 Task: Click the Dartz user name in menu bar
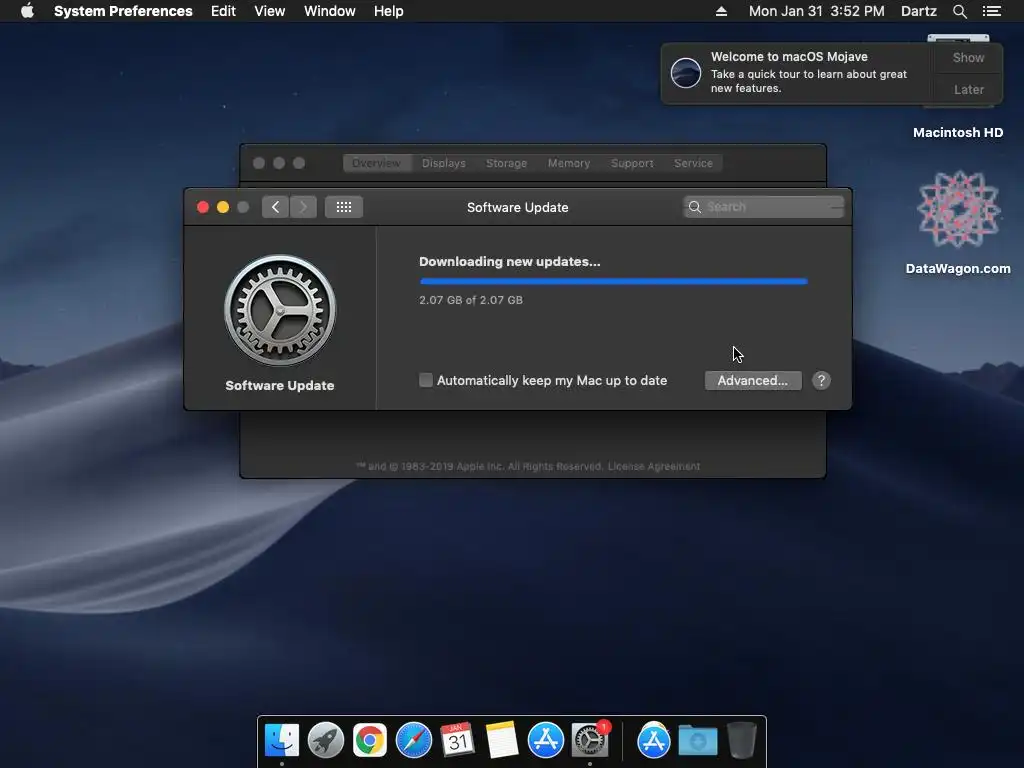pos(918,11)
